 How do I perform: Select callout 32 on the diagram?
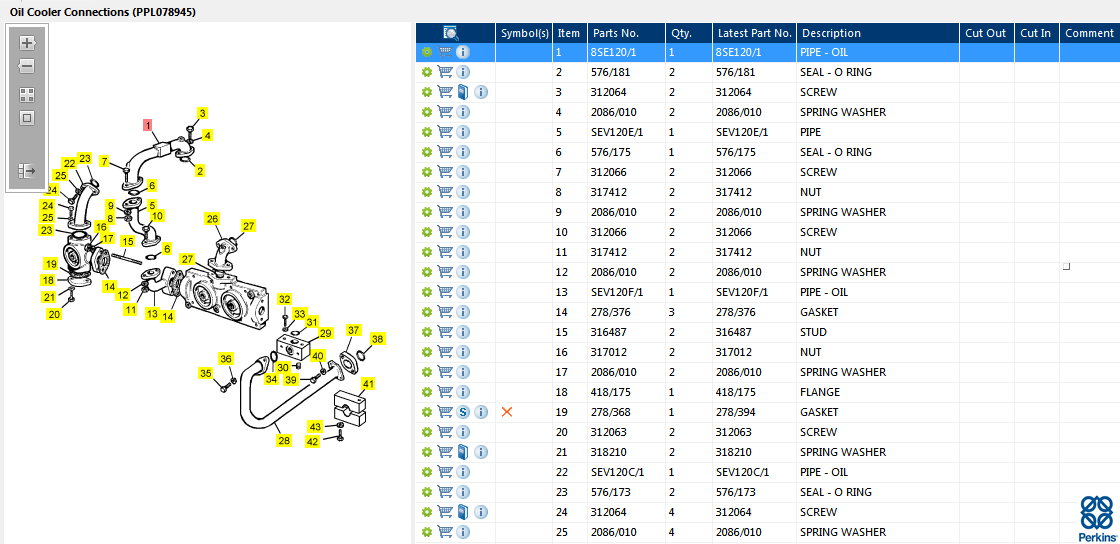285,299
